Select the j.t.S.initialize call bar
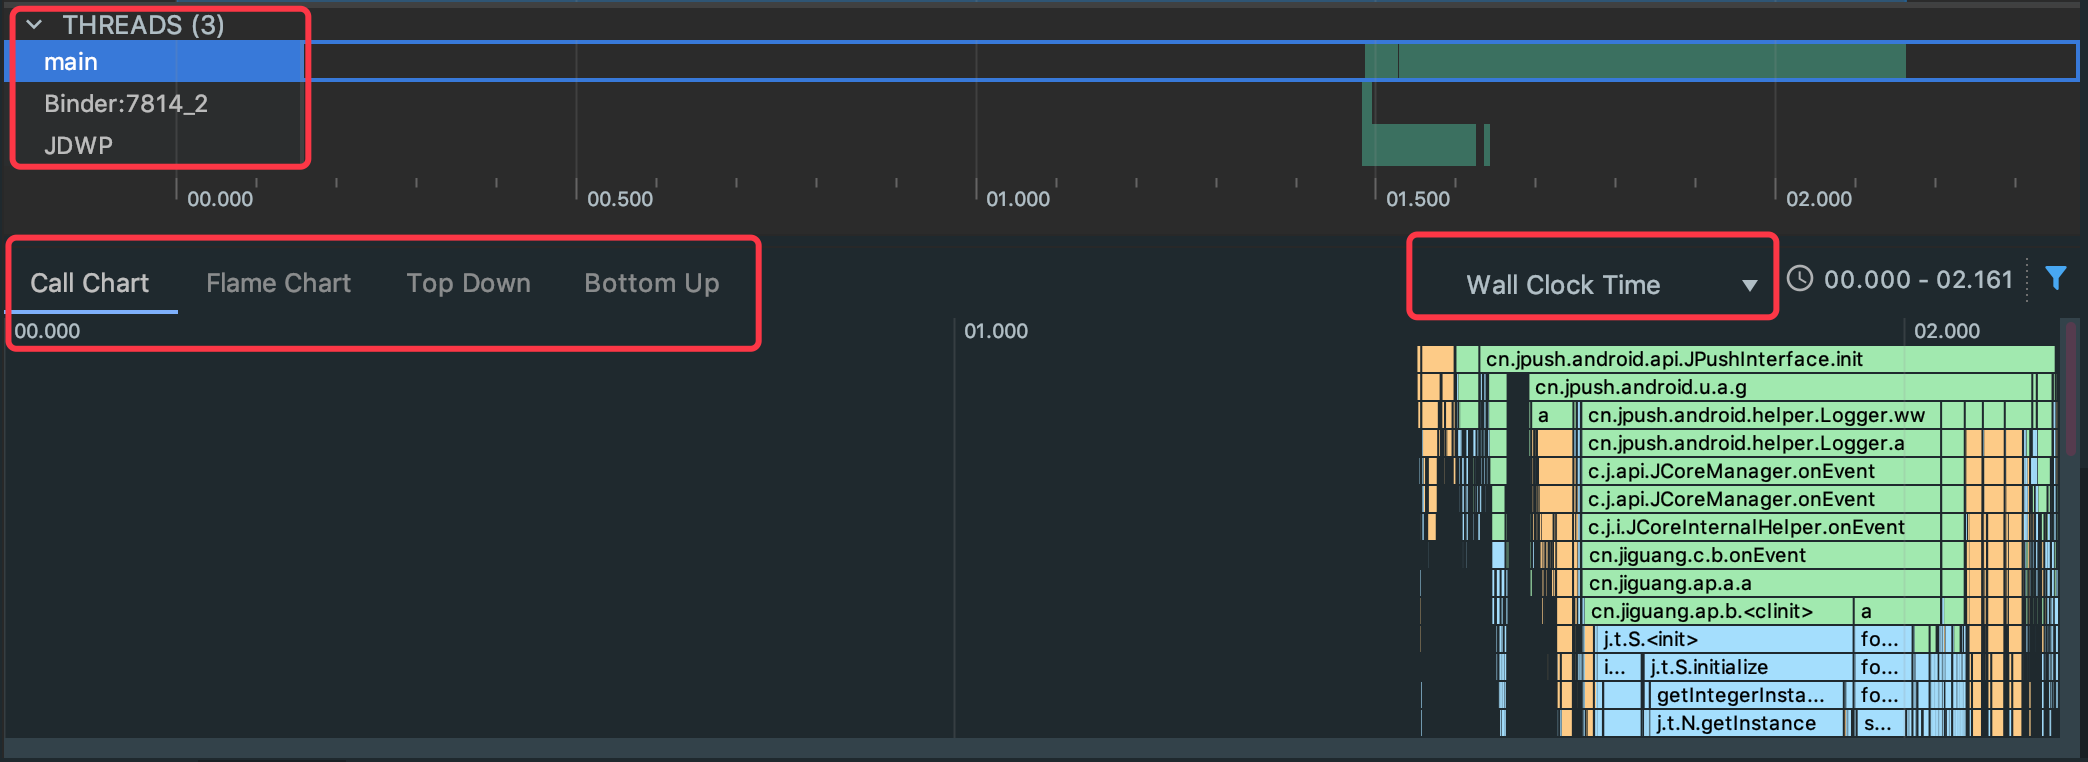This screenshot has width=2088, height=762. 1749,667
